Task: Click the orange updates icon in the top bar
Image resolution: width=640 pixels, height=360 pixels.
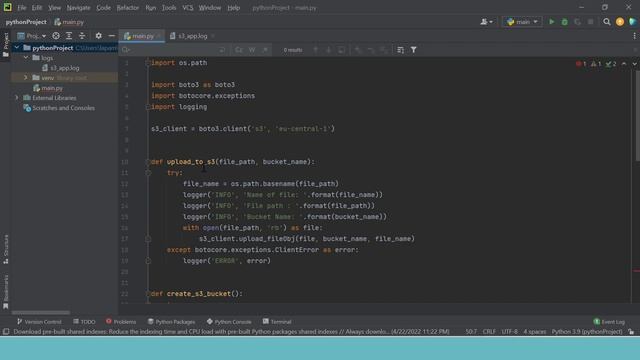Action: coord(620,22)
